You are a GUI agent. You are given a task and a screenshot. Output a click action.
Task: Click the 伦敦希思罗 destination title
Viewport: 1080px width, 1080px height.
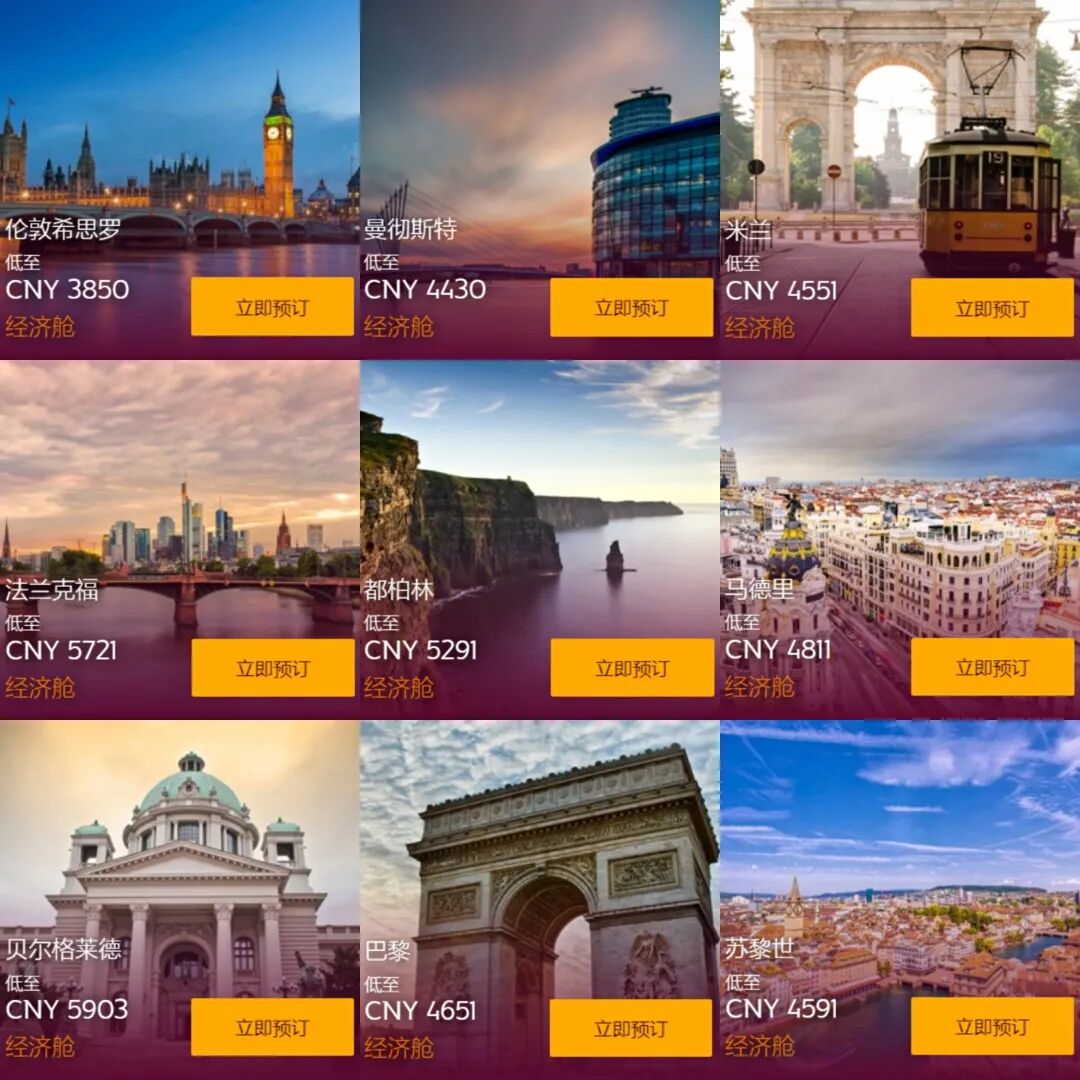point(63,229)
